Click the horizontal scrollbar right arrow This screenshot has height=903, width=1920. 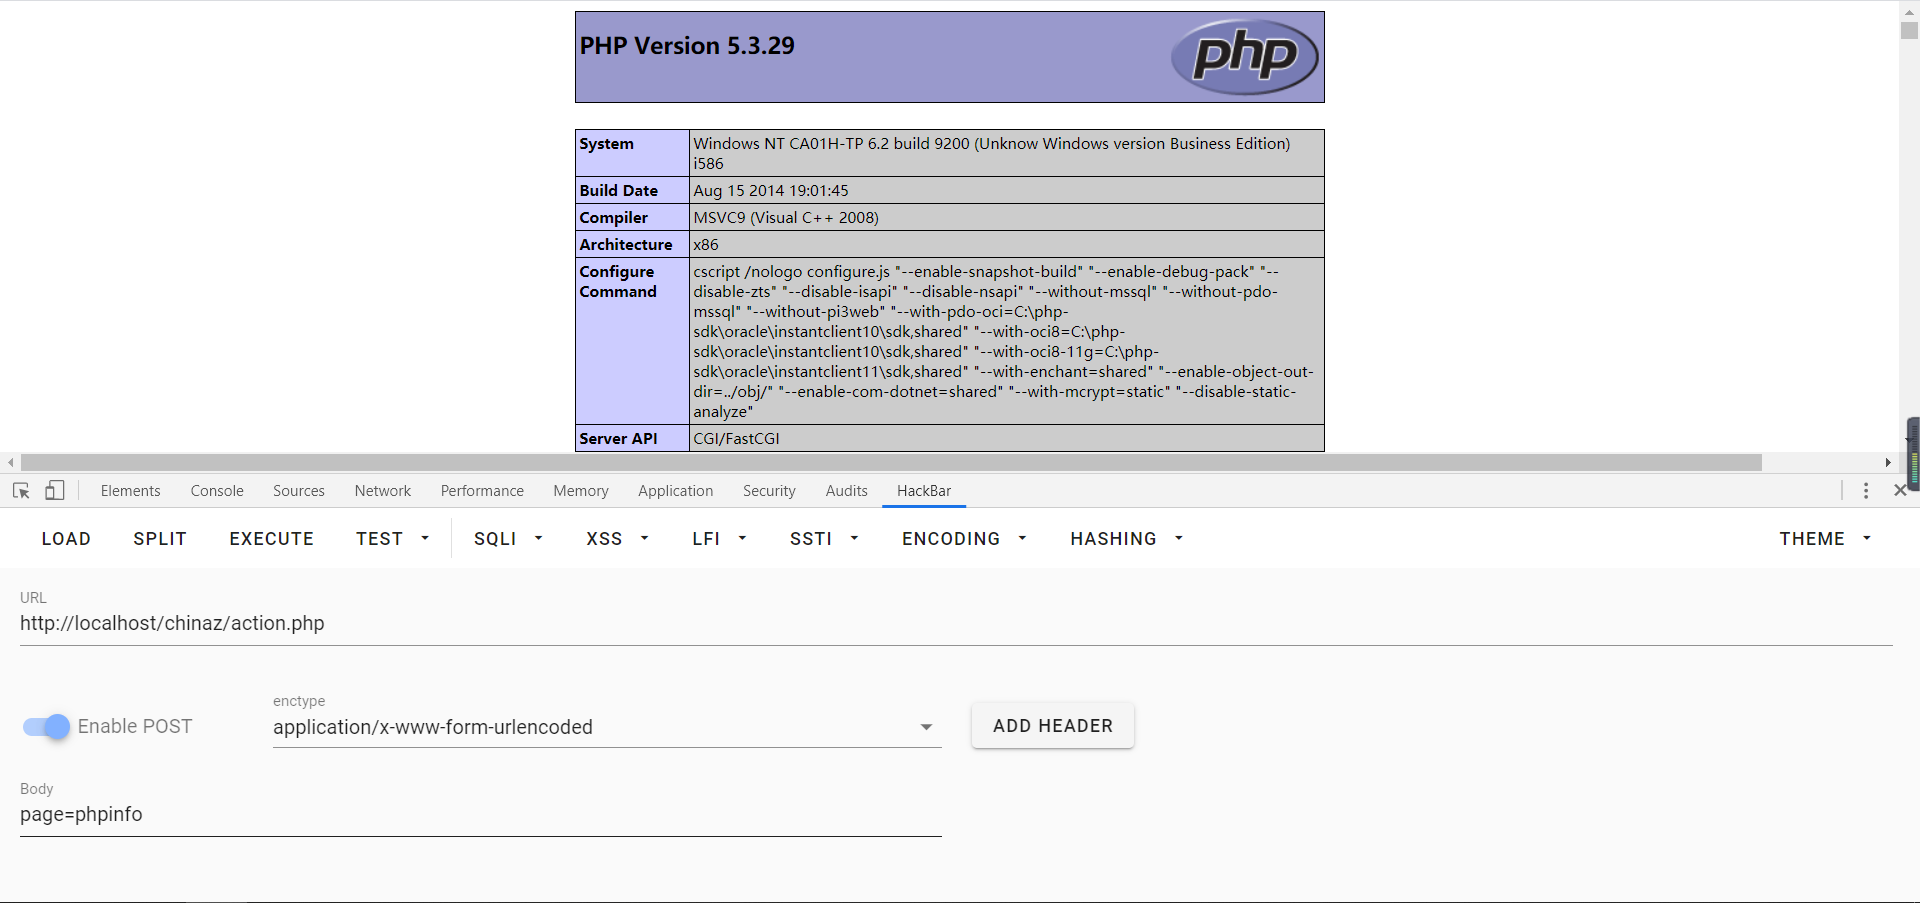1888,462
